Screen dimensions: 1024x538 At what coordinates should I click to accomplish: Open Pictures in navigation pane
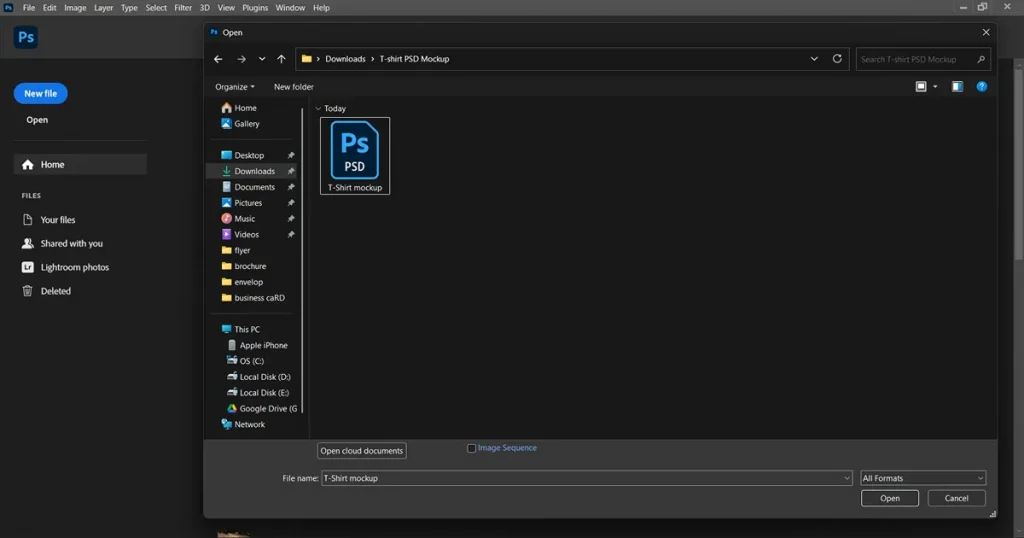click(x=242, y=203)
